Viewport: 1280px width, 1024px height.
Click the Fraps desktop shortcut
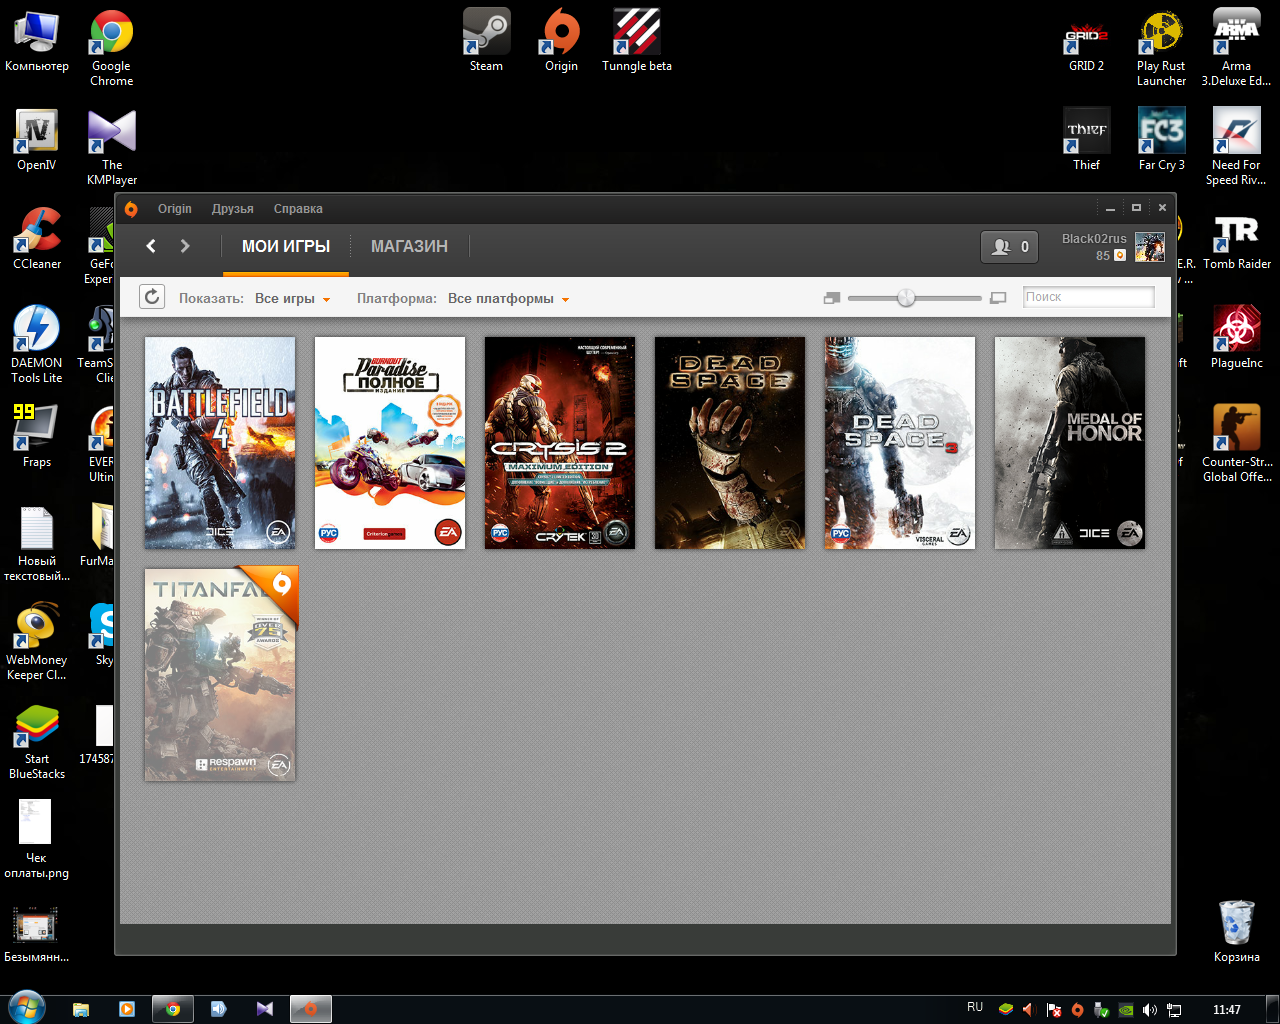tap(37, 437)
